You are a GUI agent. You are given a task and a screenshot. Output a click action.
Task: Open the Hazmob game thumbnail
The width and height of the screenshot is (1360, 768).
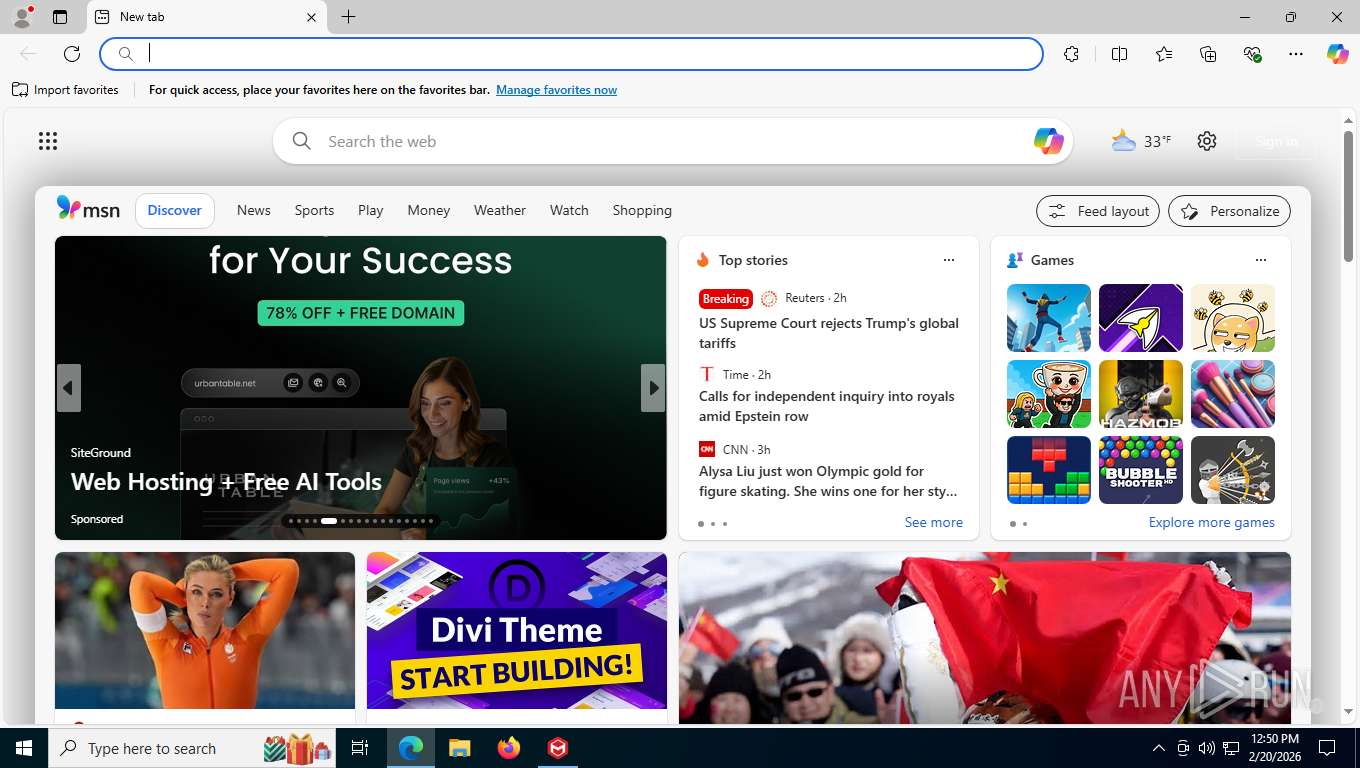pos(1141,394)
